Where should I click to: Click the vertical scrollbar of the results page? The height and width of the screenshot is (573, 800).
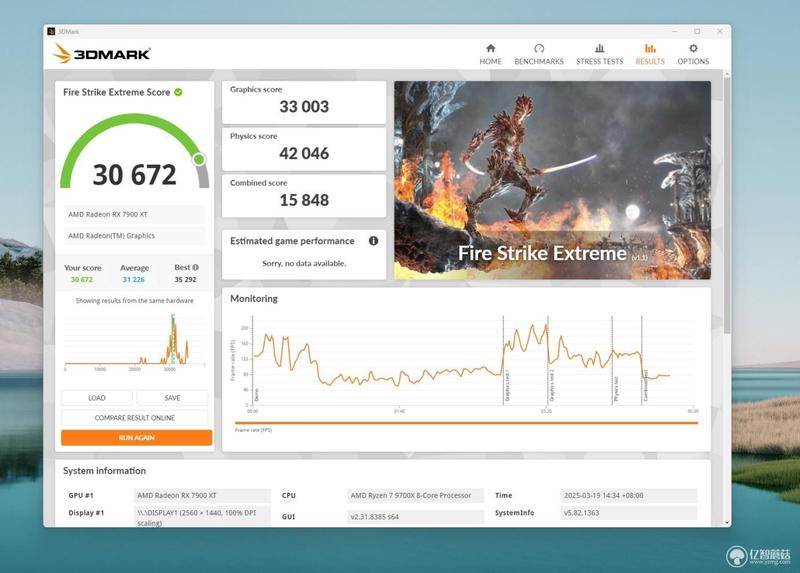click(727, 204)
